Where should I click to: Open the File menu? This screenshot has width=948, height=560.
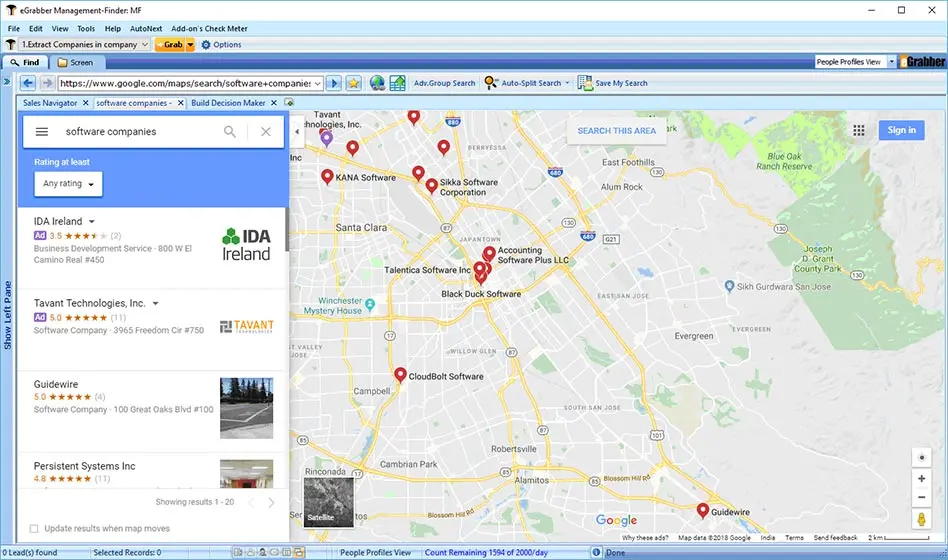pos(14,28)
